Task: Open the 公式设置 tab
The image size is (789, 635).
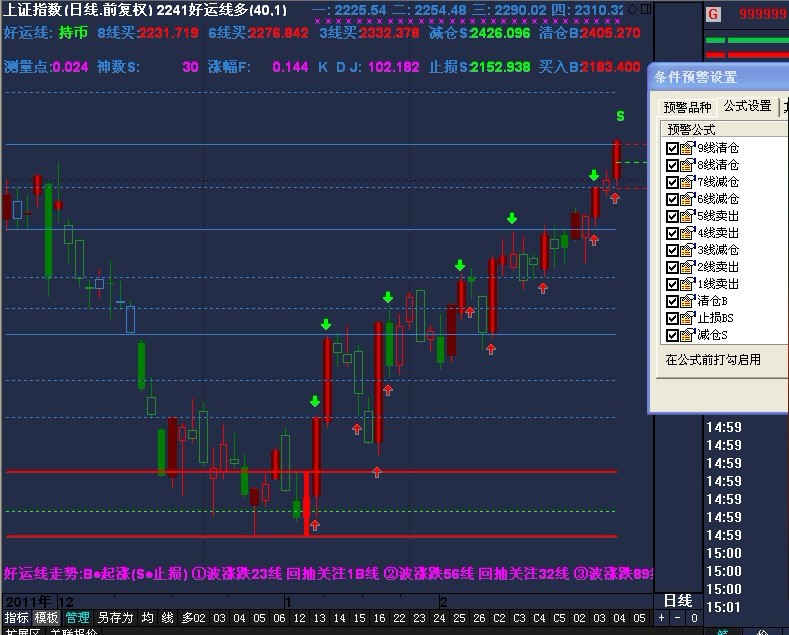Action: coord(747,107)
